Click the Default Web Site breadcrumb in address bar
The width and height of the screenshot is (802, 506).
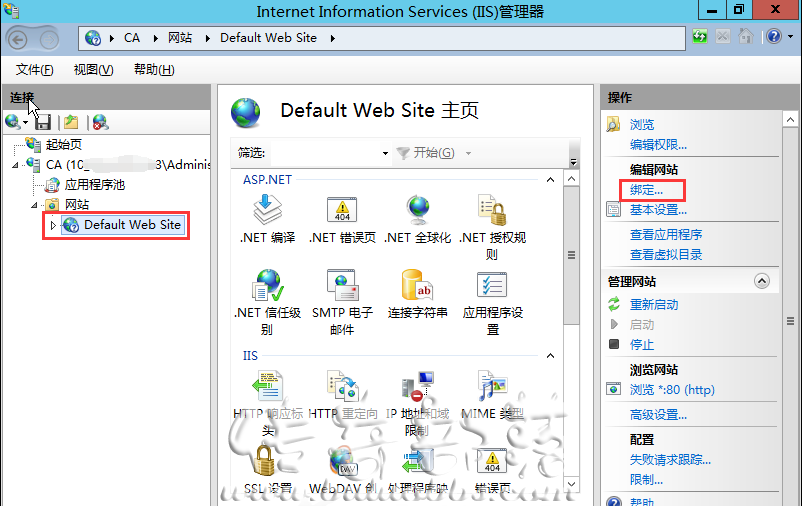tap(269, 38)
